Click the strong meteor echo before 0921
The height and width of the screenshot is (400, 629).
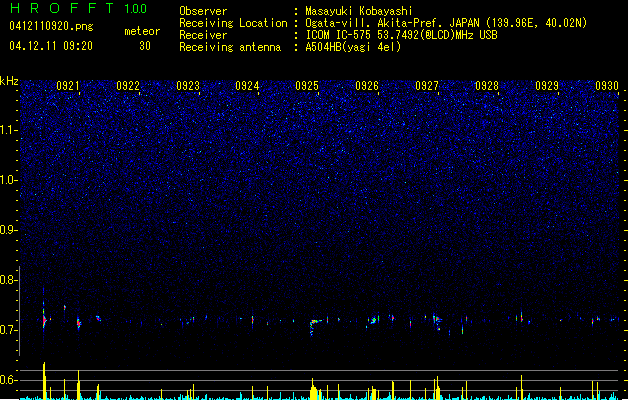44,319
